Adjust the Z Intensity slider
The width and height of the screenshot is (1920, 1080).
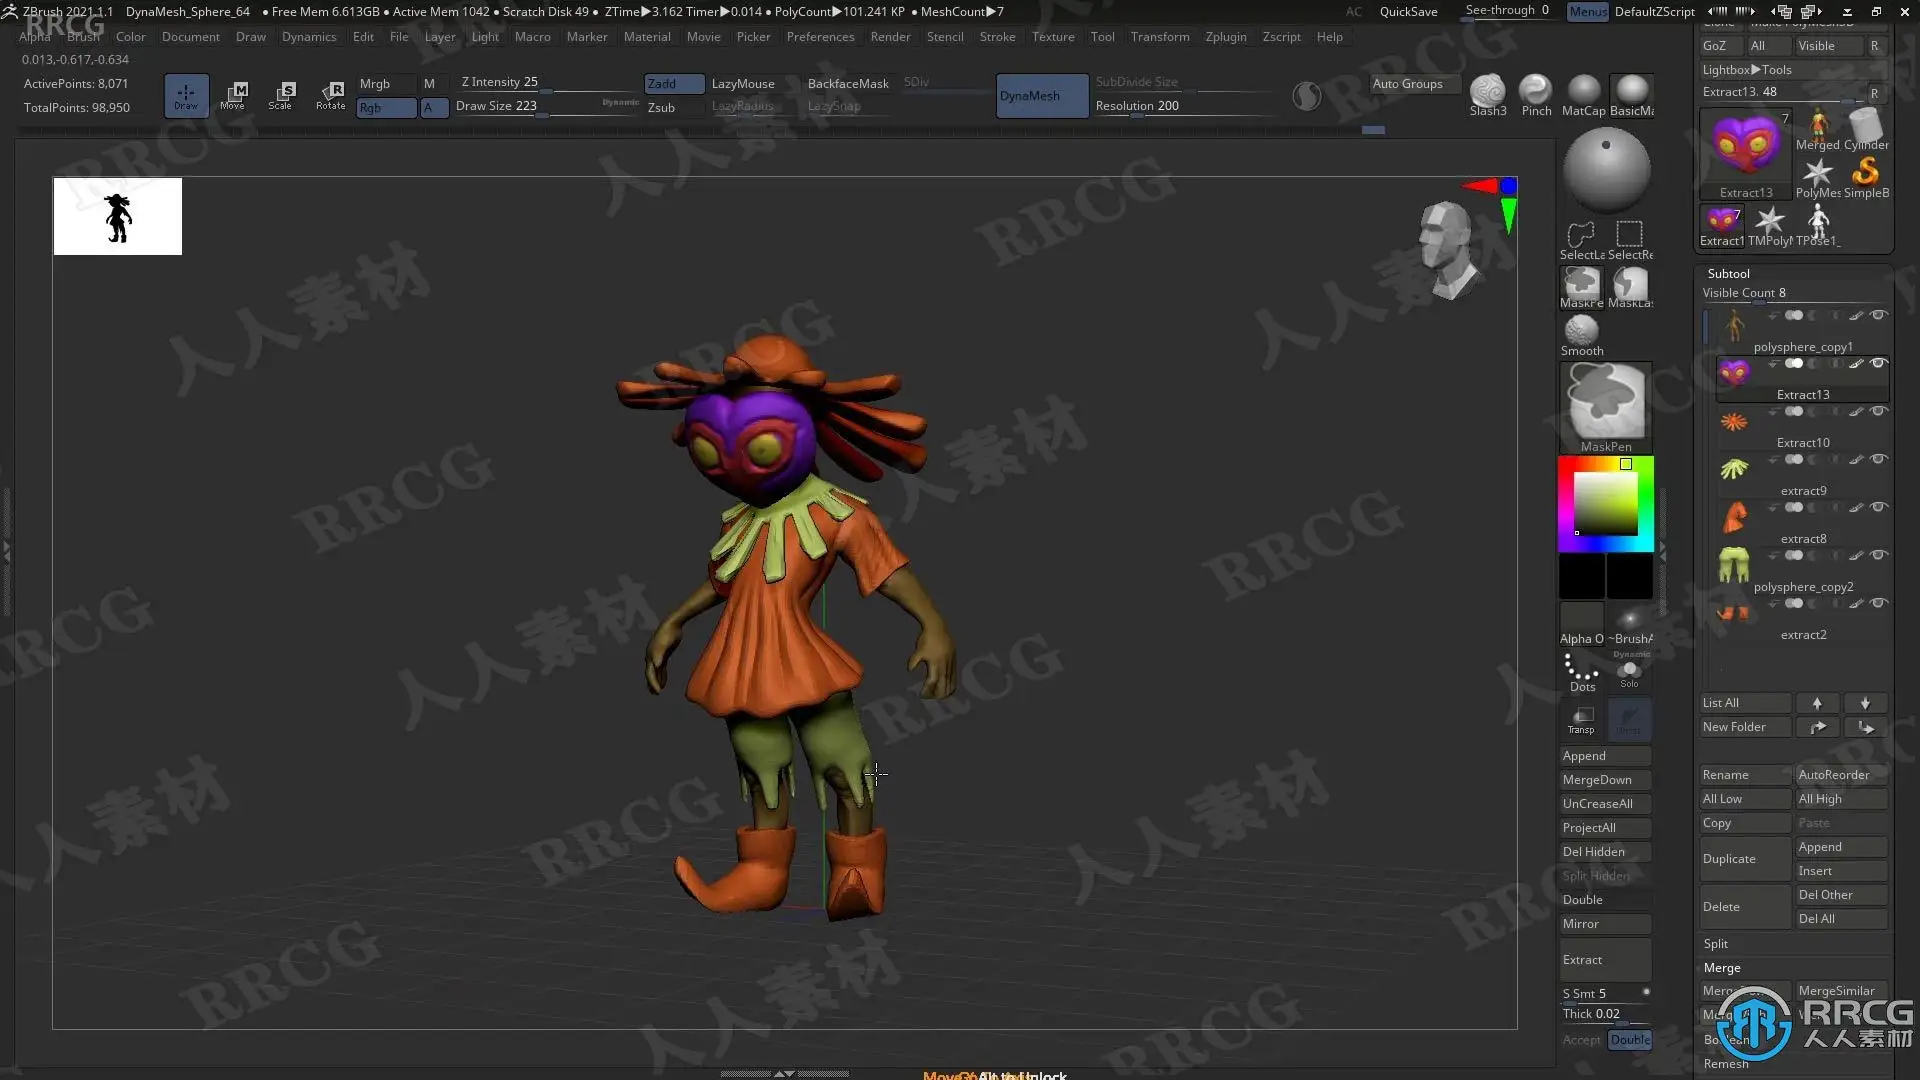pos(548,83)
